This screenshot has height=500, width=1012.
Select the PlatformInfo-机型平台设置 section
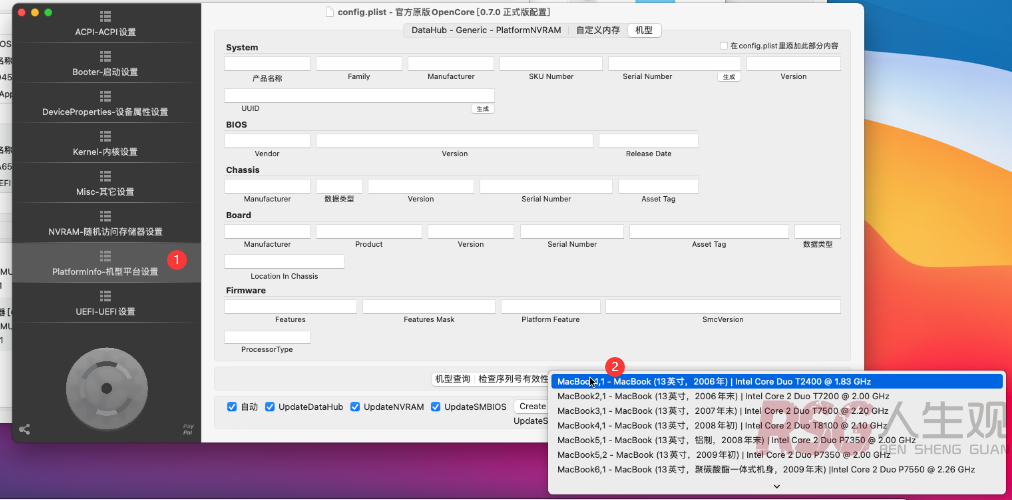tap(105, 263)
